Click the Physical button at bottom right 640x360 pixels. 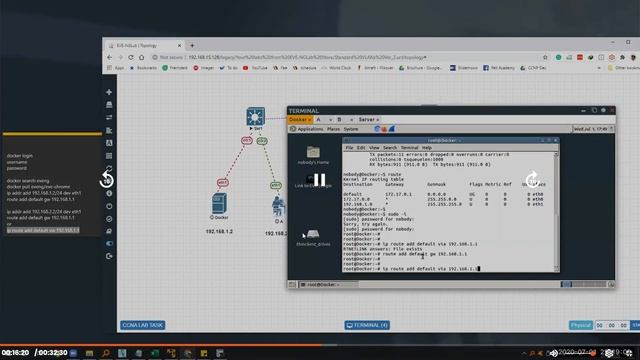pos(580,325)
